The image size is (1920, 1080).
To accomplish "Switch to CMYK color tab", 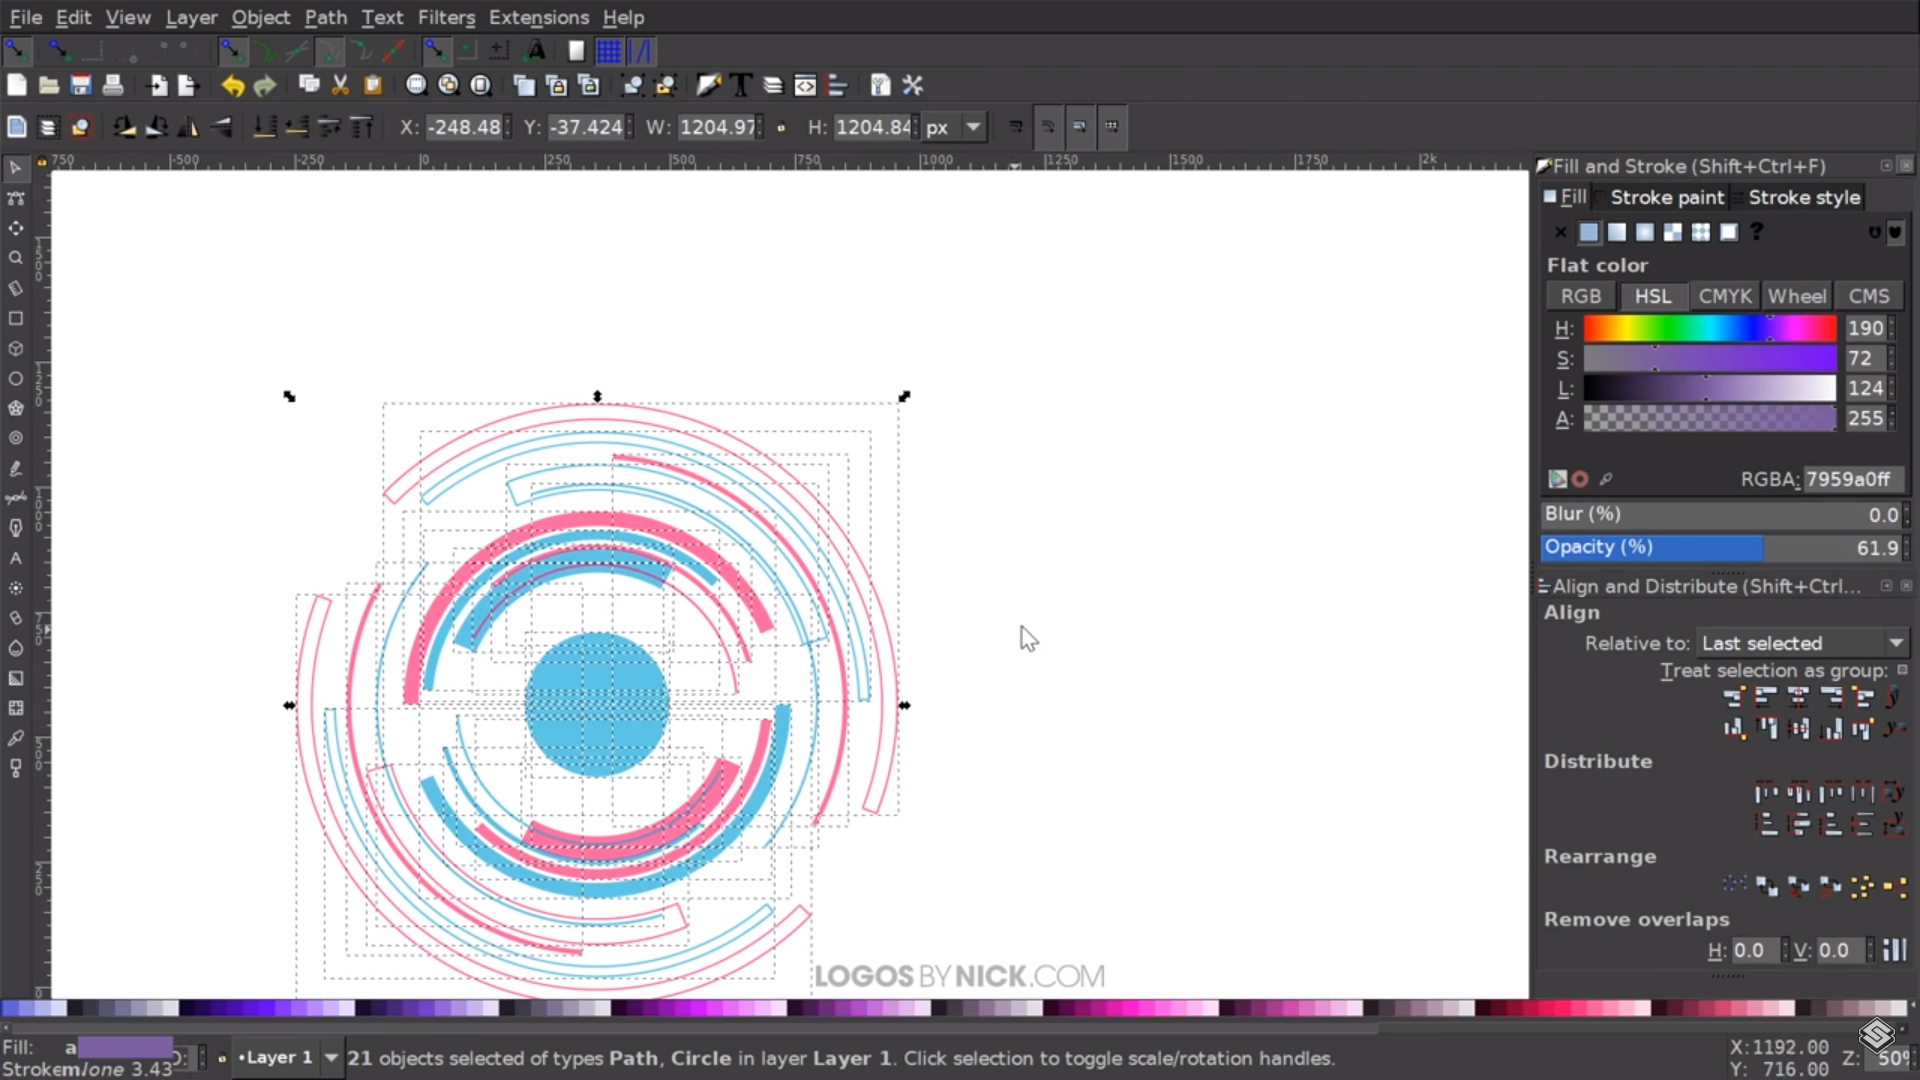I will click(1725, 295).
